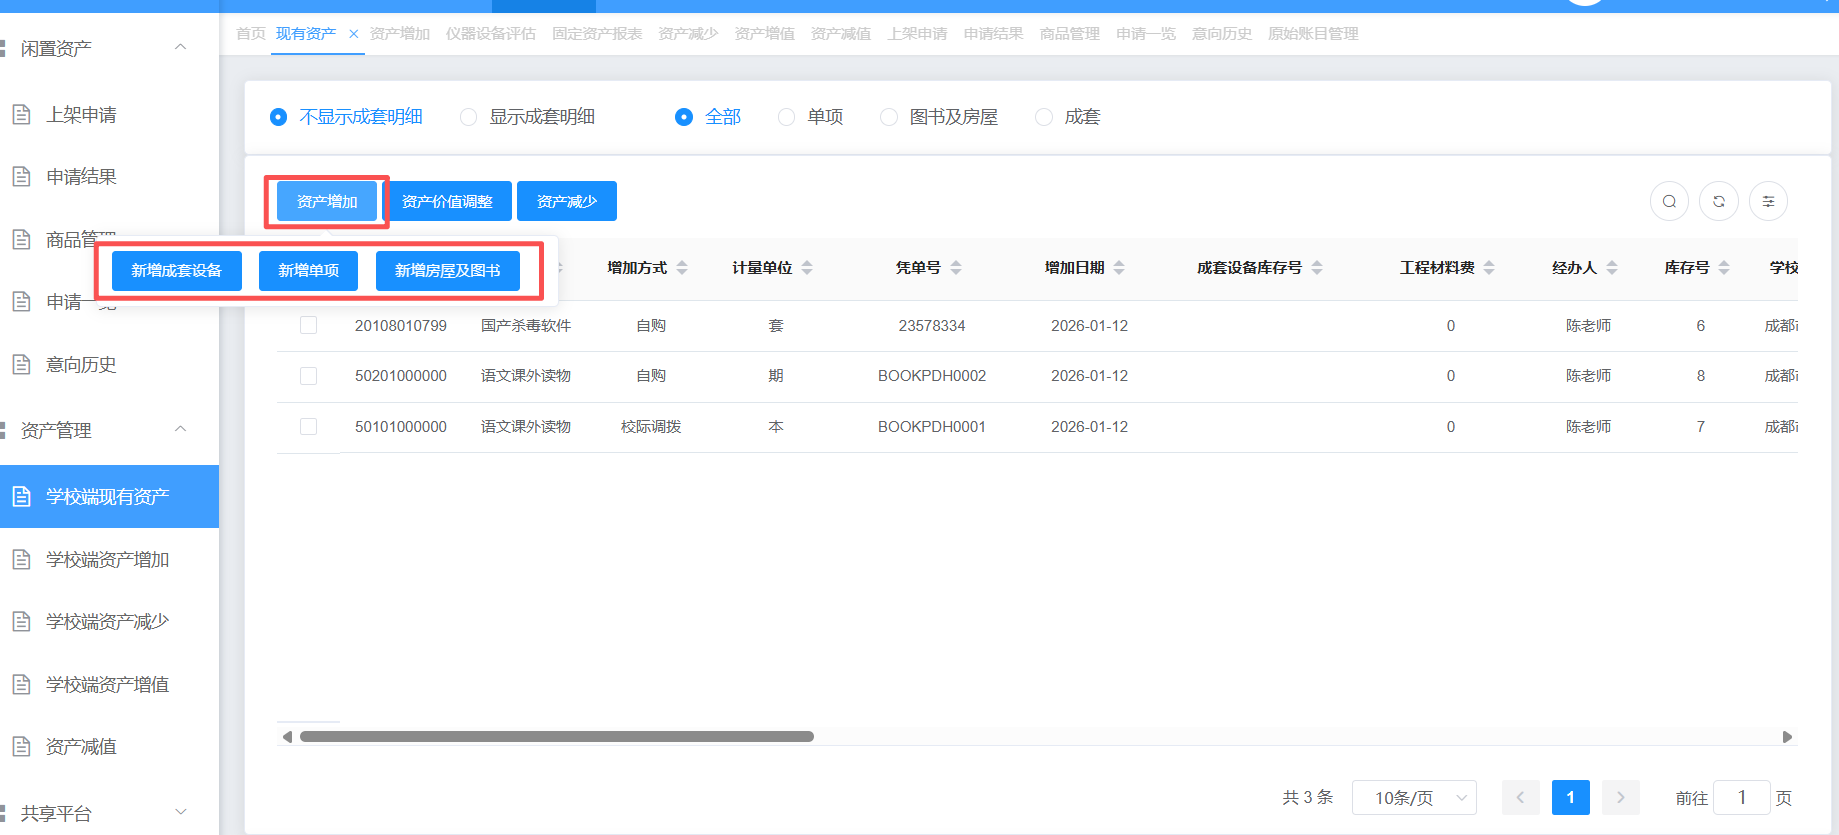Click the 资产价值调整 button
The image size is (1839, 835).
[x=447, y=201]
